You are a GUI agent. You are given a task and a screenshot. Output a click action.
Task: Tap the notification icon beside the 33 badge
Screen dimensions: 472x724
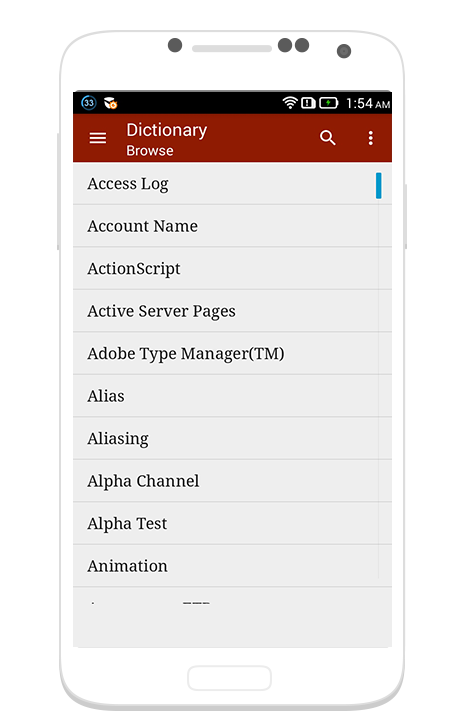point(110,103)
